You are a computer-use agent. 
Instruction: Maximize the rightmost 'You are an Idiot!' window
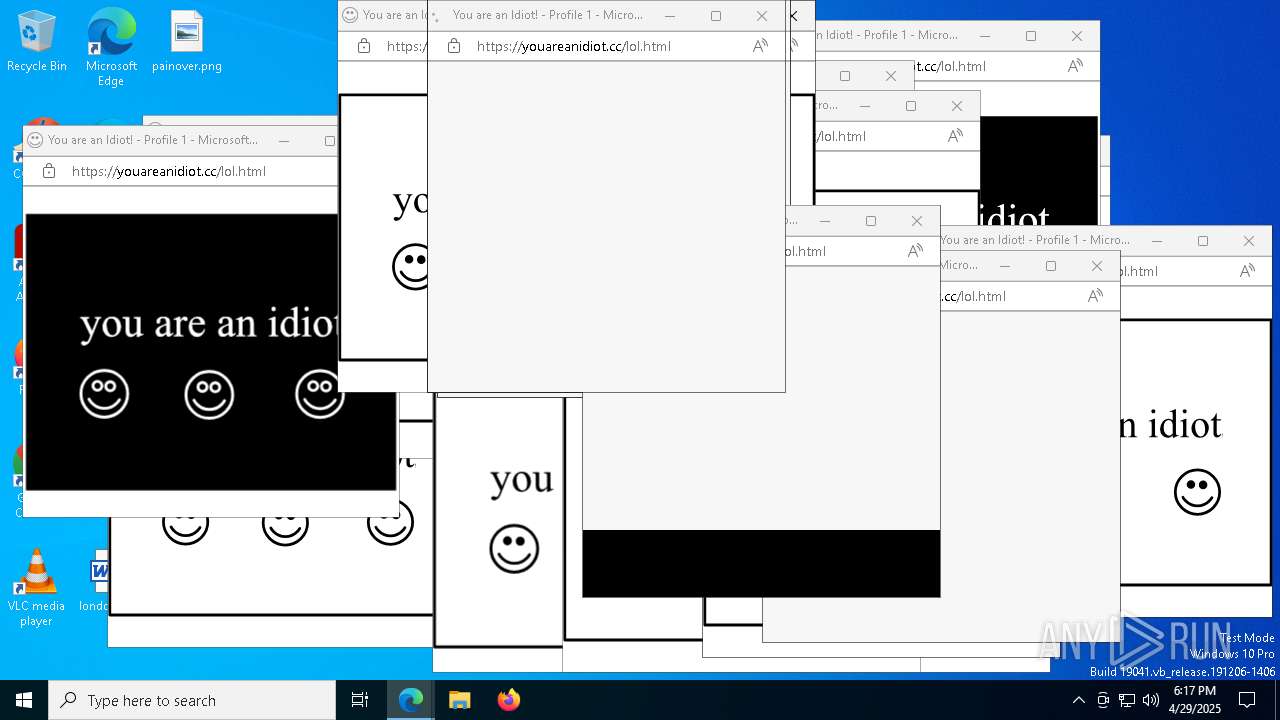[x=1203, y=240]
